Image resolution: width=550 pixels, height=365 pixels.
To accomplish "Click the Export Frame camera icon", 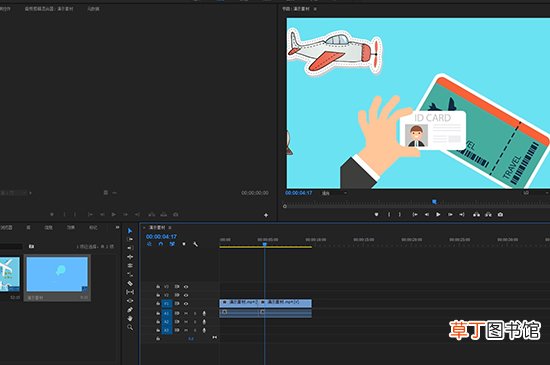I will (x=500, y=214).
